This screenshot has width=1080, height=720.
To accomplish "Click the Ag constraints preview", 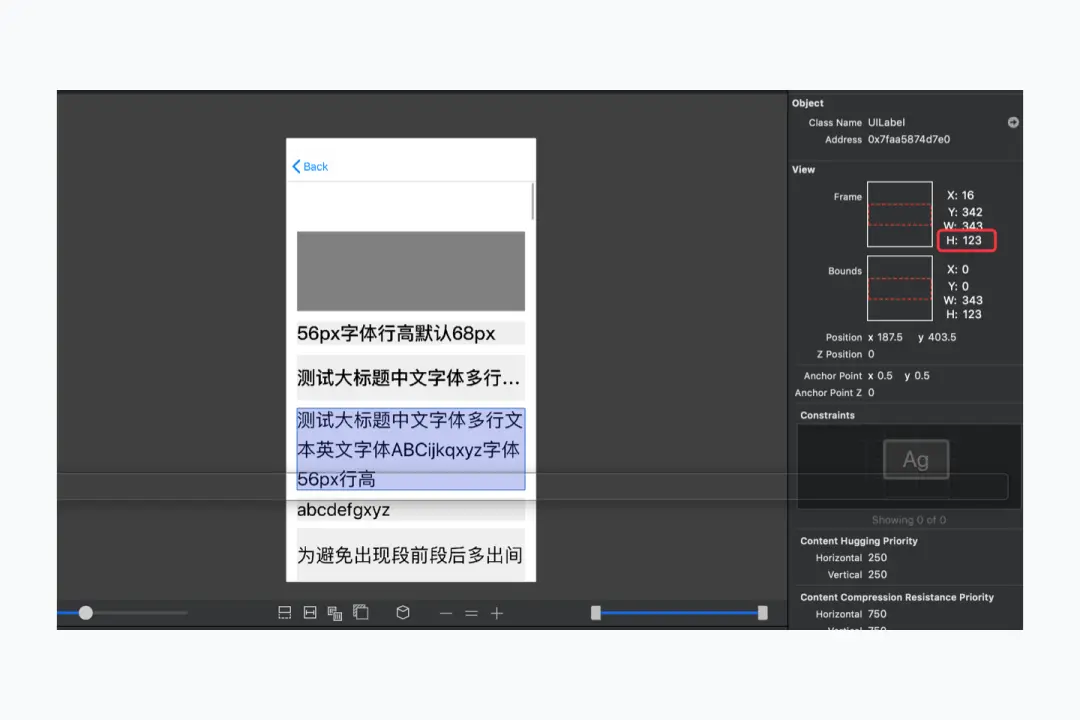I will (916, 459).
